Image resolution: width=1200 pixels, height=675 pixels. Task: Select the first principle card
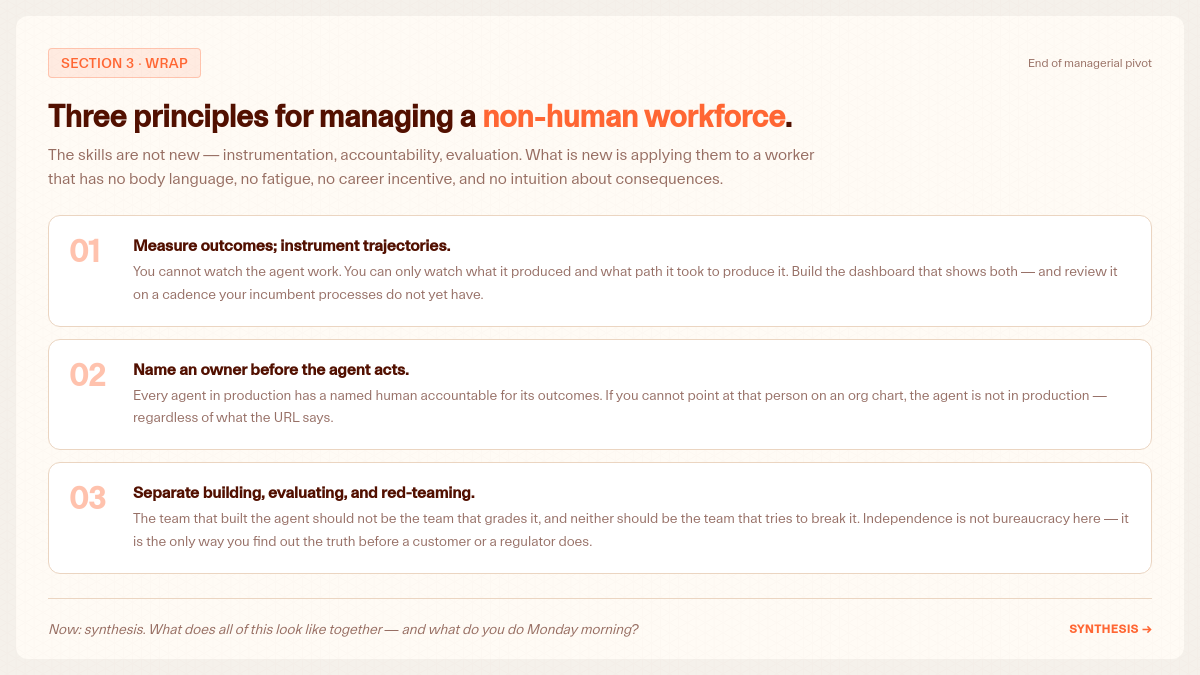tap(600, 271)
